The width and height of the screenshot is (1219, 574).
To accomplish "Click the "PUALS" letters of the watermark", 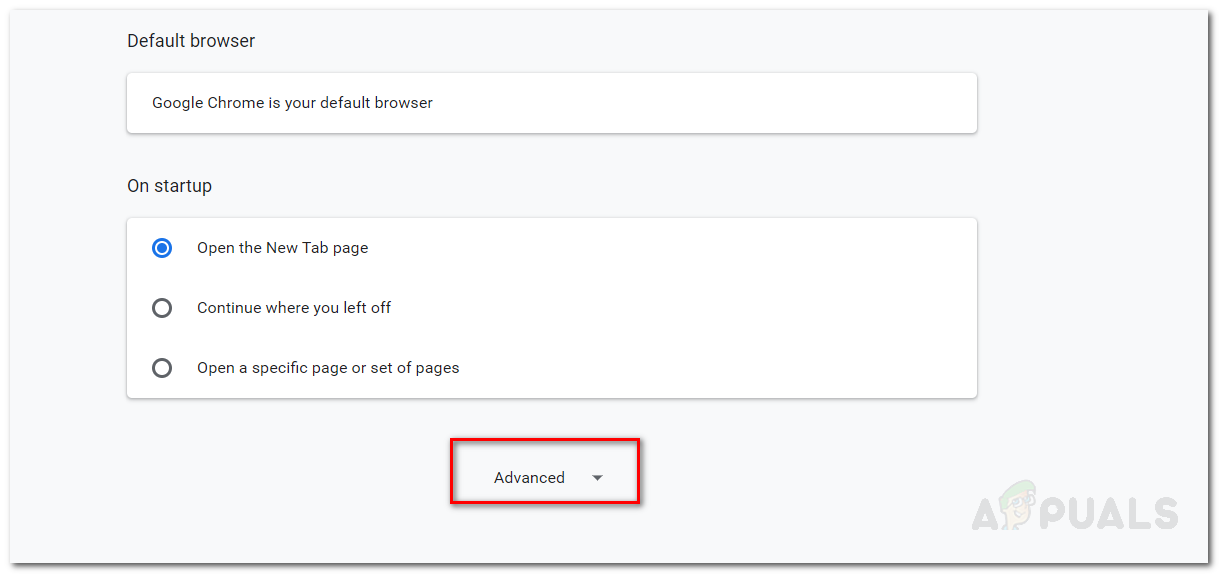I will click(1112, 513).
